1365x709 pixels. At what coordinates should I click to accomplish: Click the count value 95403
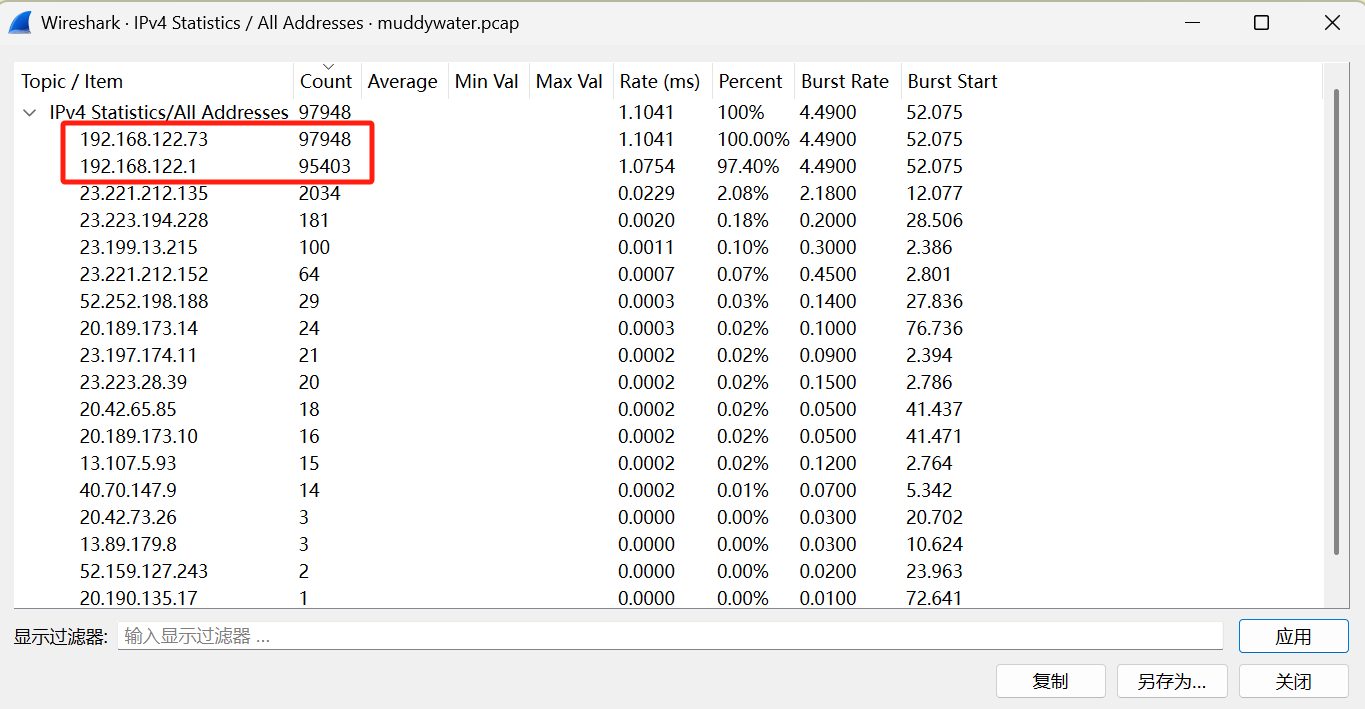click(x=325, y=166)
